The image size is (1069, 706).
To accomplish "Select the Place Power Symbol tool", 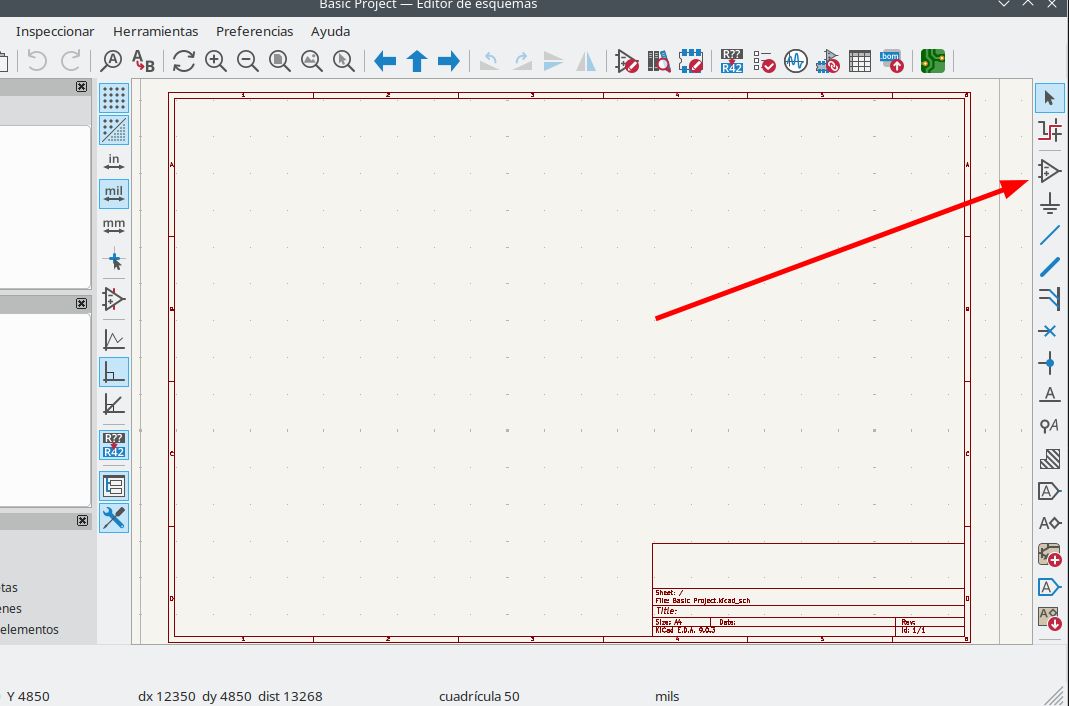I will pyautogui.click(x=1049, y=205).
